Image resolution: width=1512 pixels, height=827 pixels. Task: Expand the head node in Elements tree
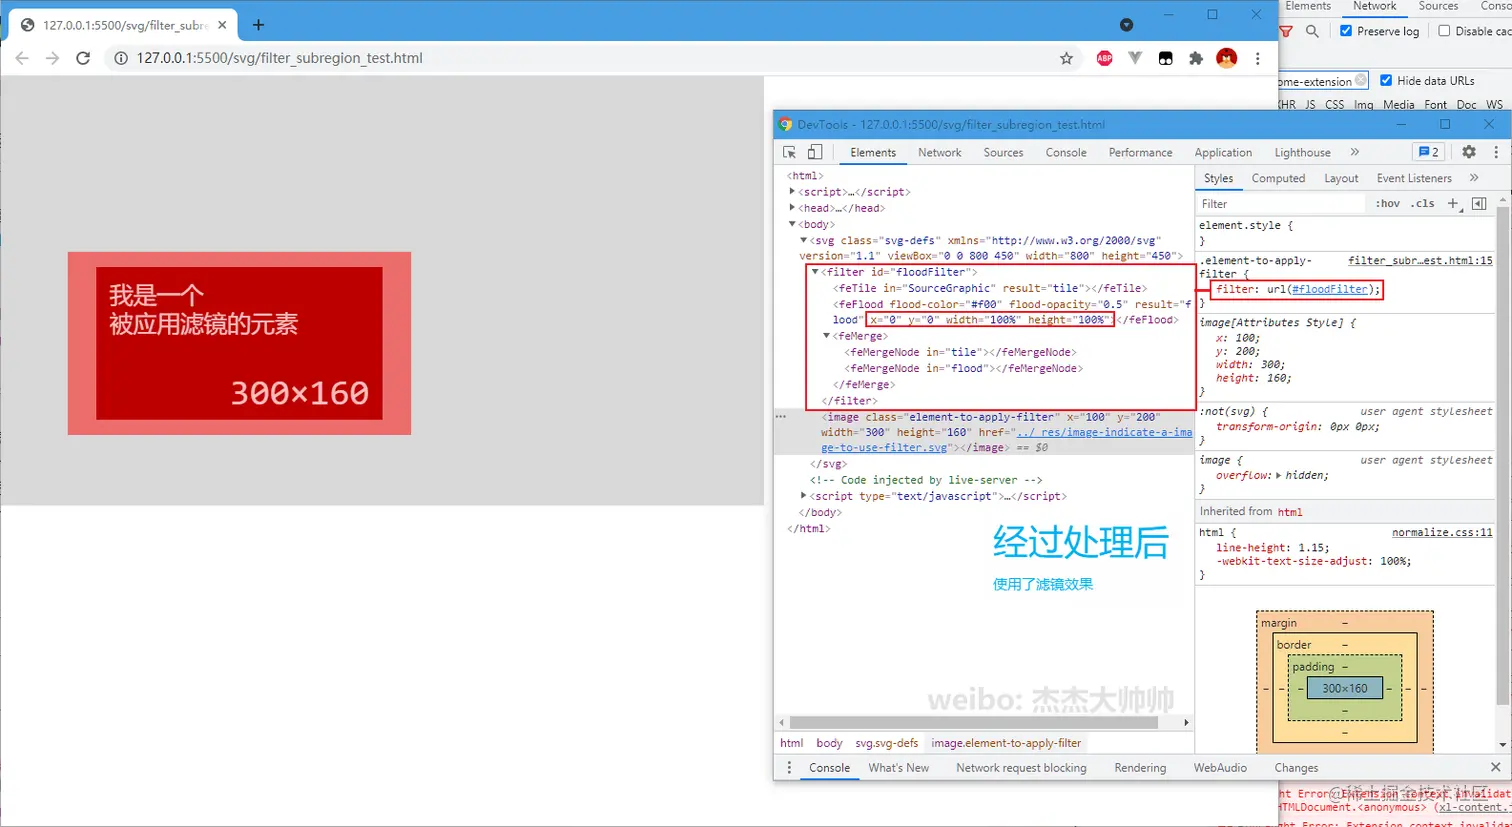point(792,207)
